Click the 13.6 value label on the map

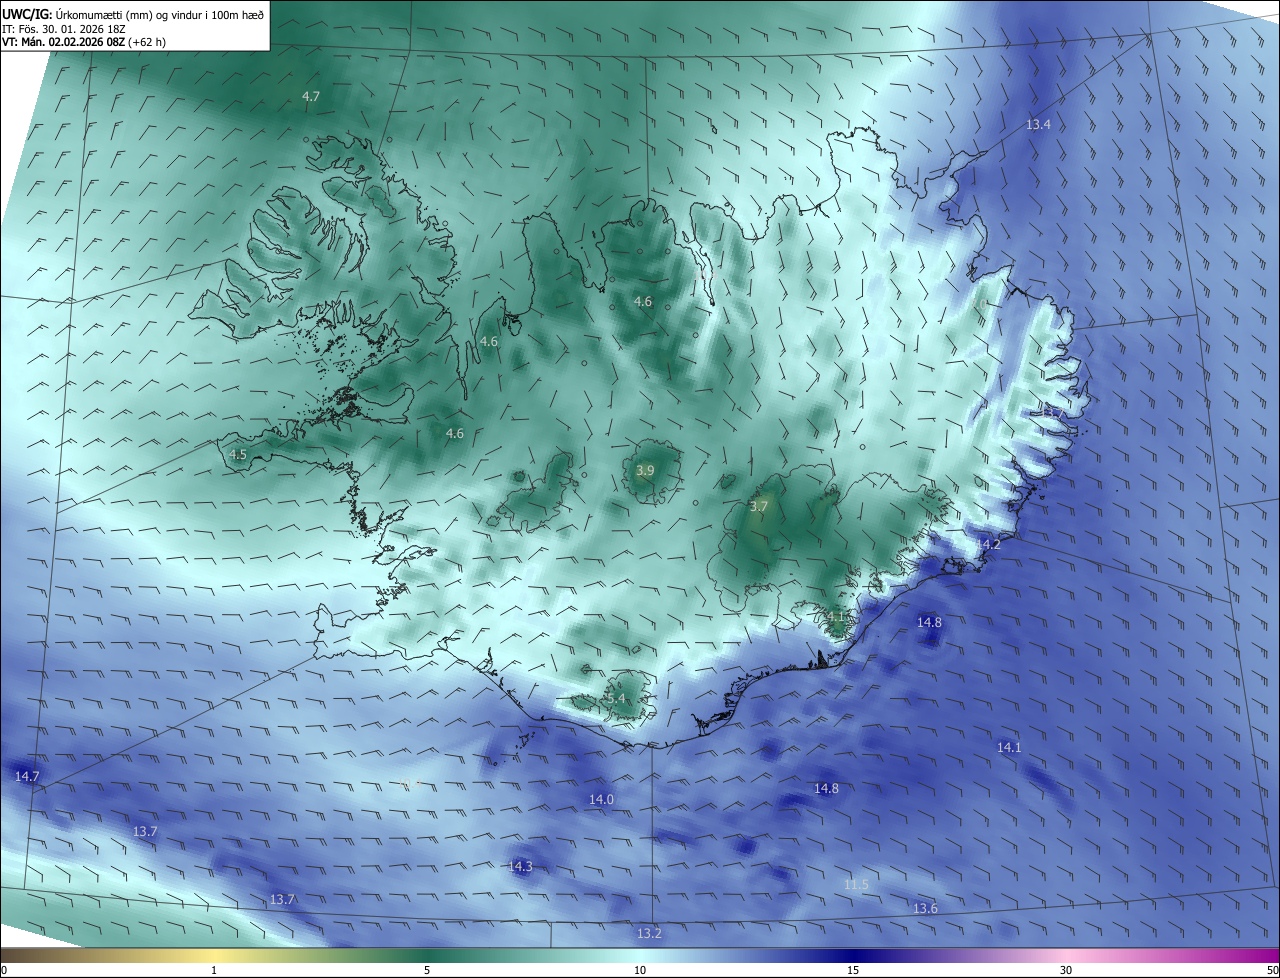925,908
